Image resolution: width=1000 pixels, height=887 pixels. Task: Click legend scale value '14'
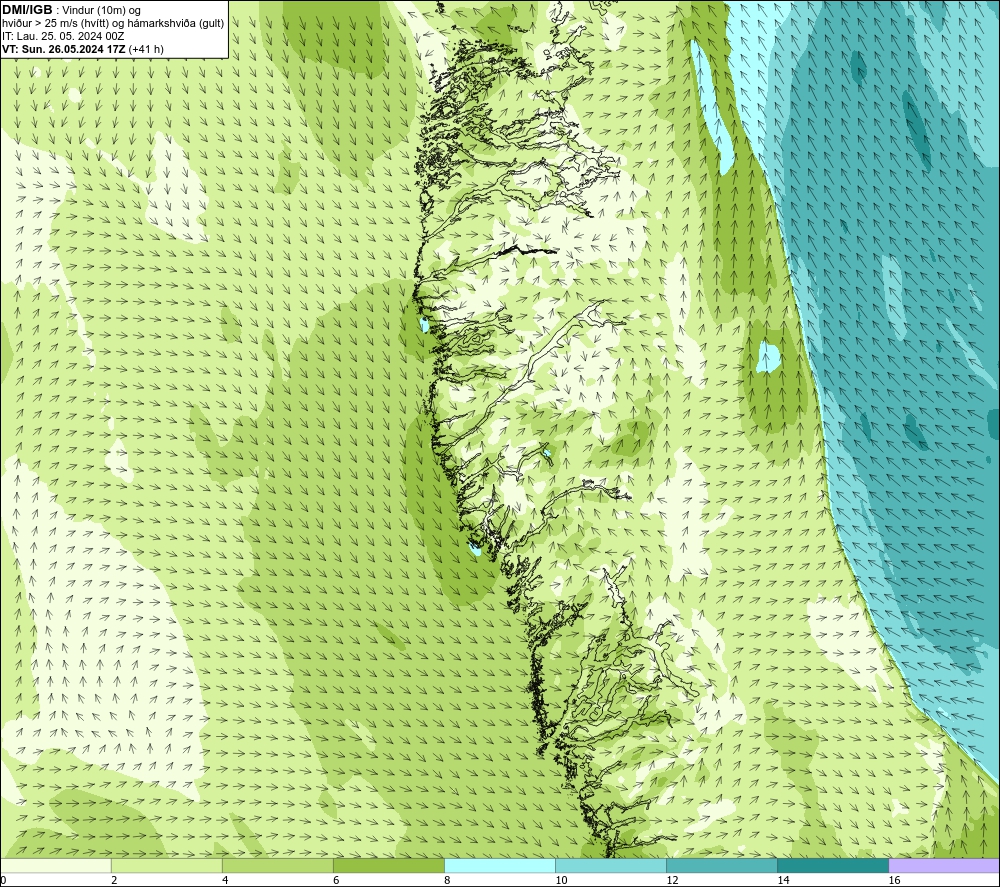pos(783,881)
